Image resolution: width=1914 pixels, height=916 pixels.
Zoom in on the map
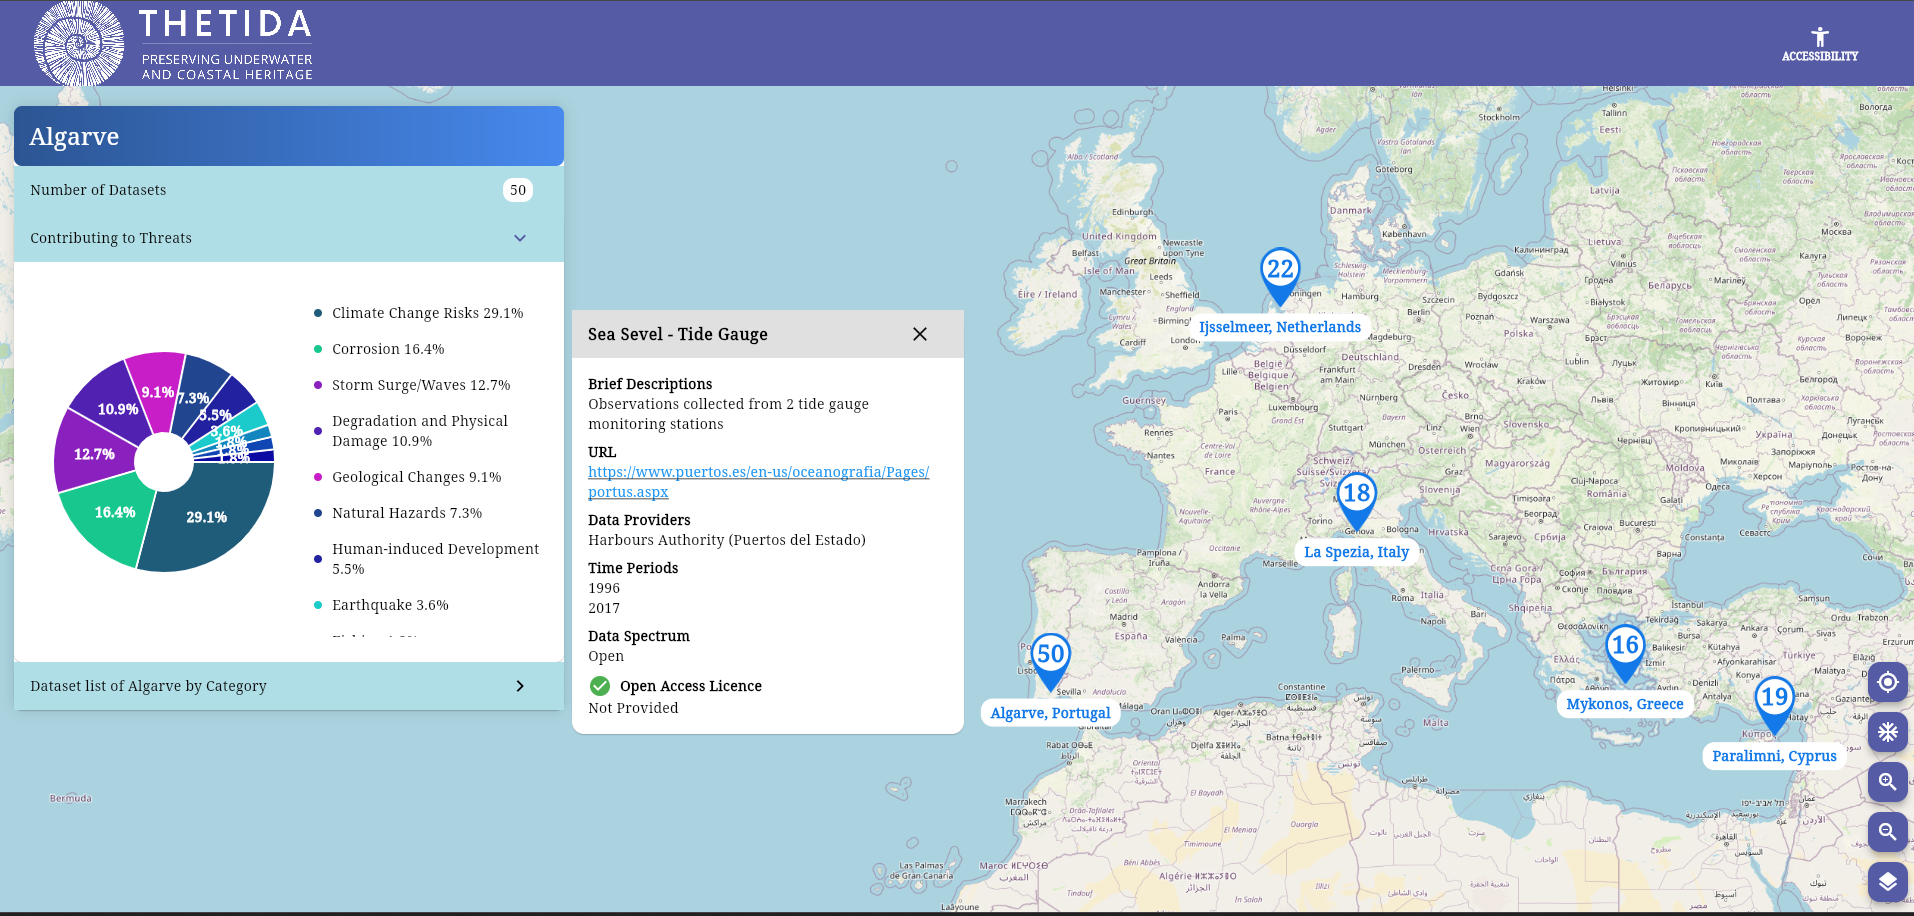pos(1887,782)
